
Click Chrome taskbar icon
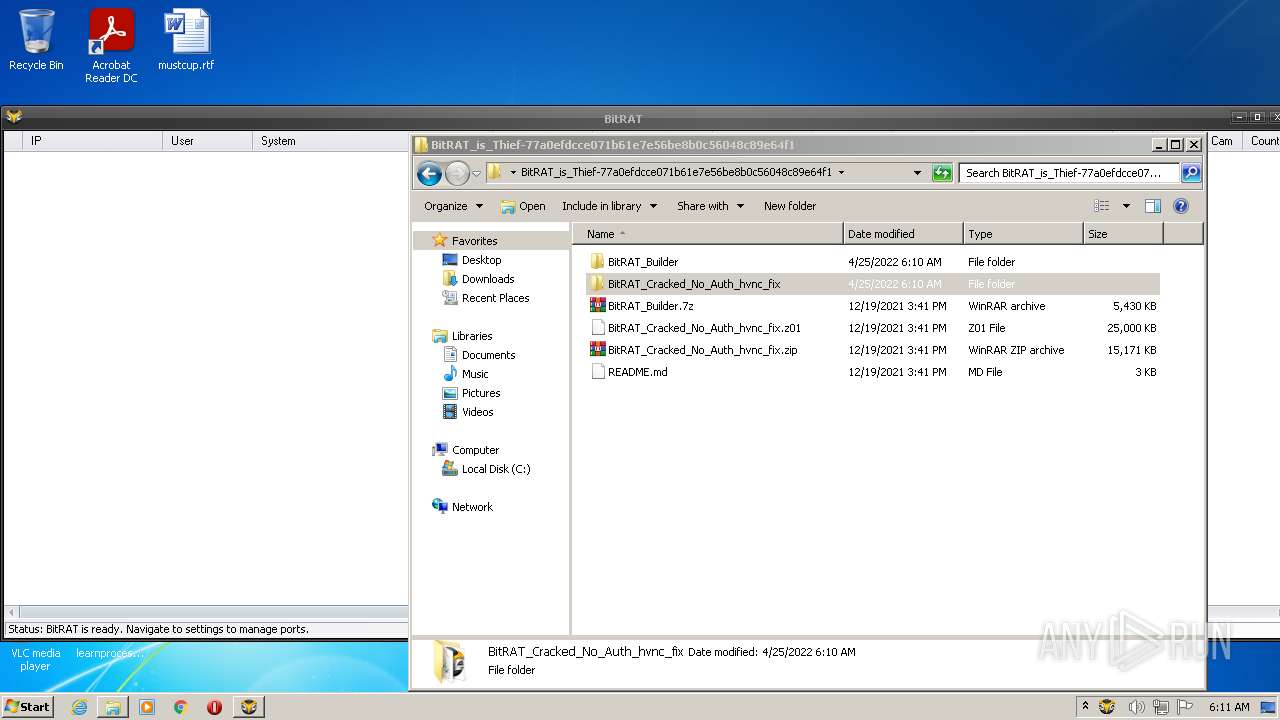tap(181, 707)
